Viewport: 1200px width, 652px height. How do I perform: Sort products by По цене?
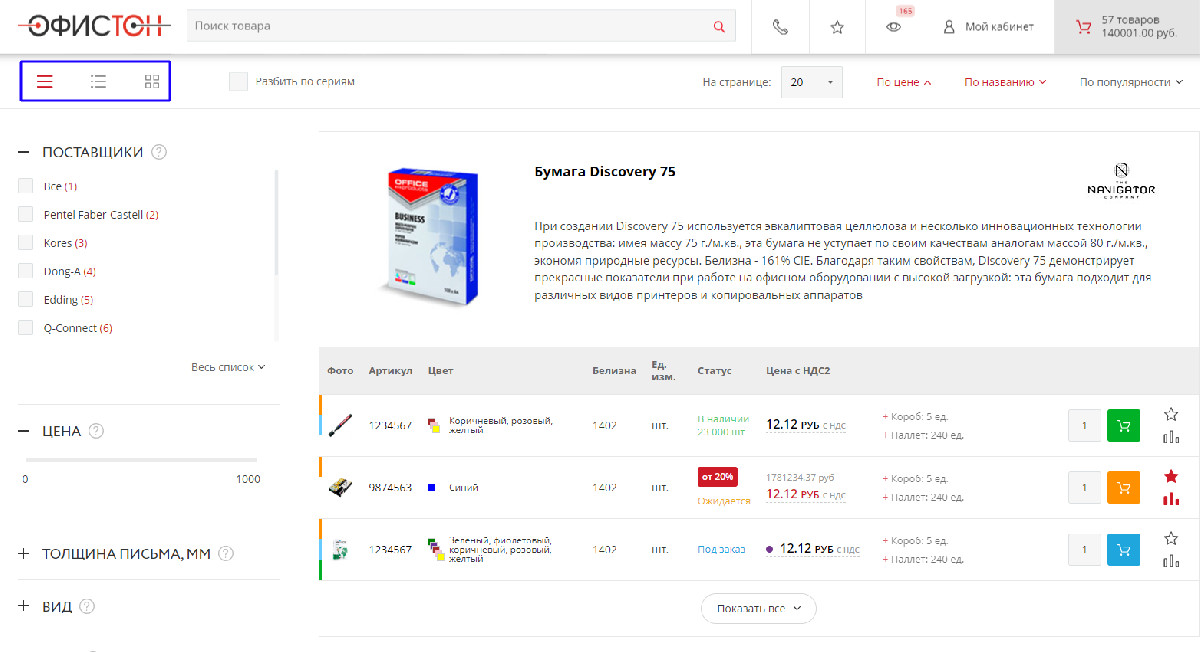click(904, 82)
